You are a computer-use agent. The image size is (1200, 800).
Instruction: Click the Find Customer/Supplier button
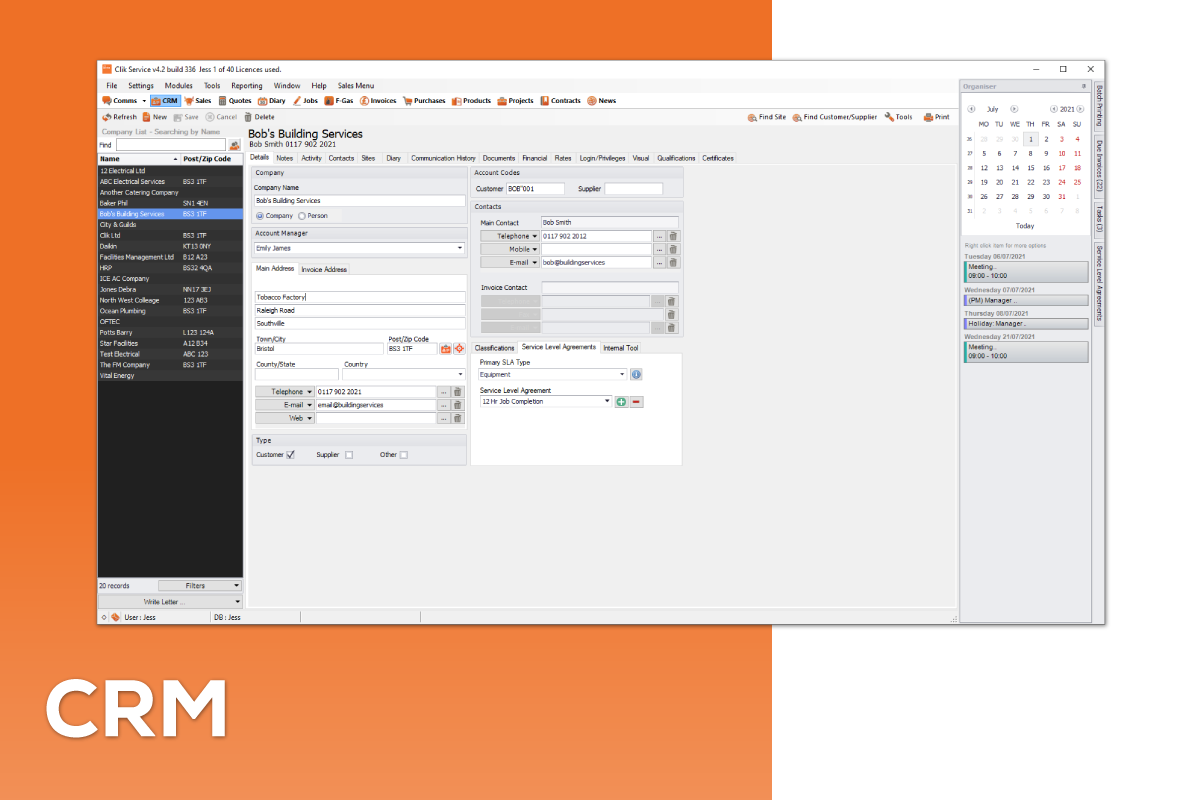pyautogui.click(x=835, y=117)
